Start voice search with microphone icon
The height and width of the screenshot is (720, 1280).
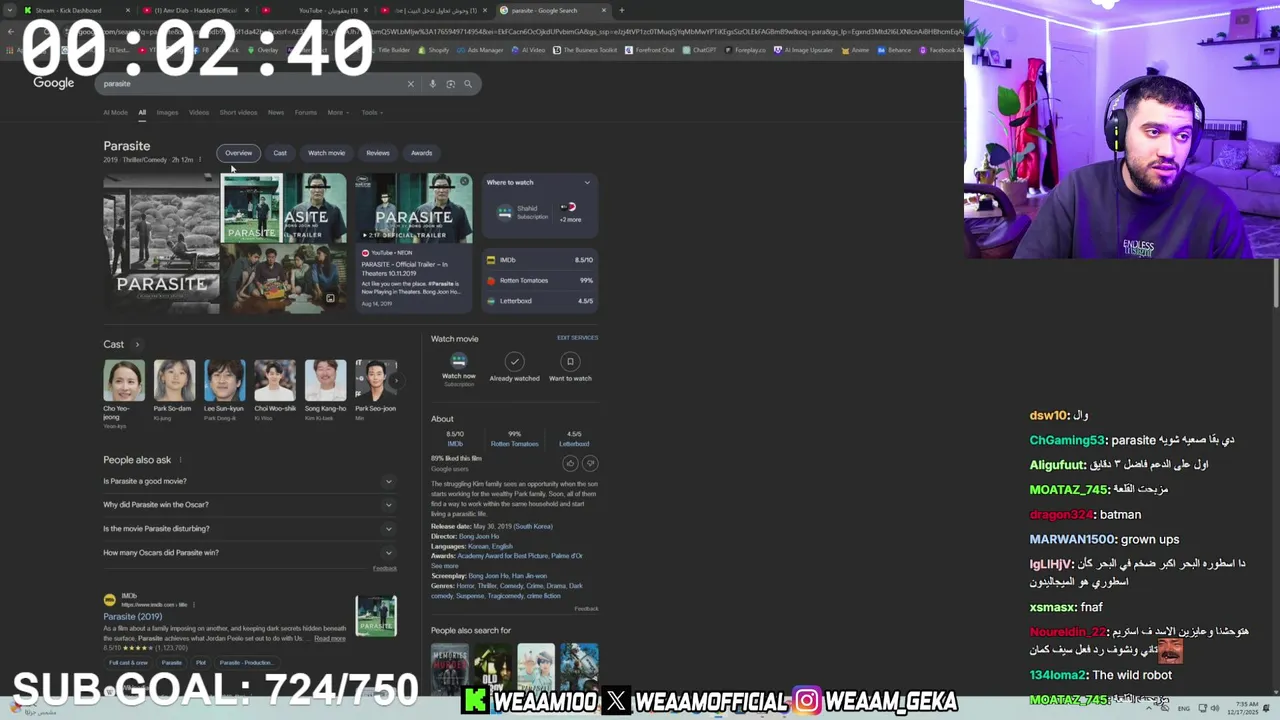coord(432,84)
